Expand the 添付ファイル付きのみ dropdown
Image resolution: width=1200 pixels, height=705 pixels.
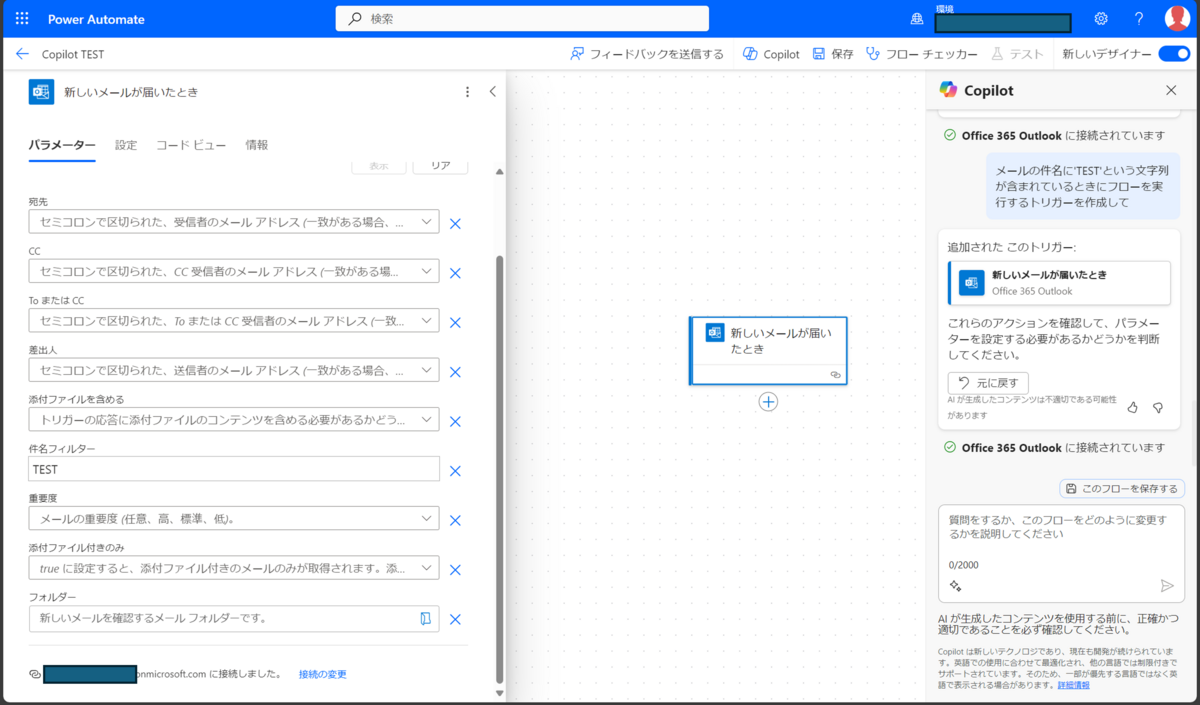tap(427, 568)
